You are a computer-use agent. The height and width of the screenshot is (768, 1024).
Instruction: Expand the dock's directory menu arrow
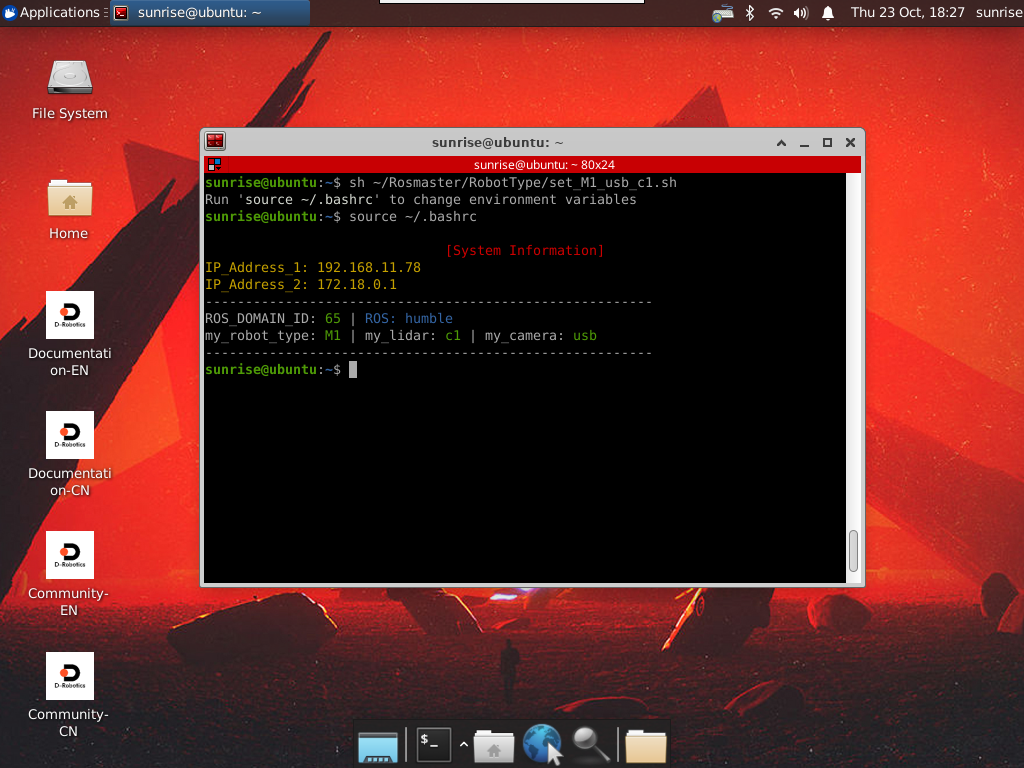click(463, 745)
